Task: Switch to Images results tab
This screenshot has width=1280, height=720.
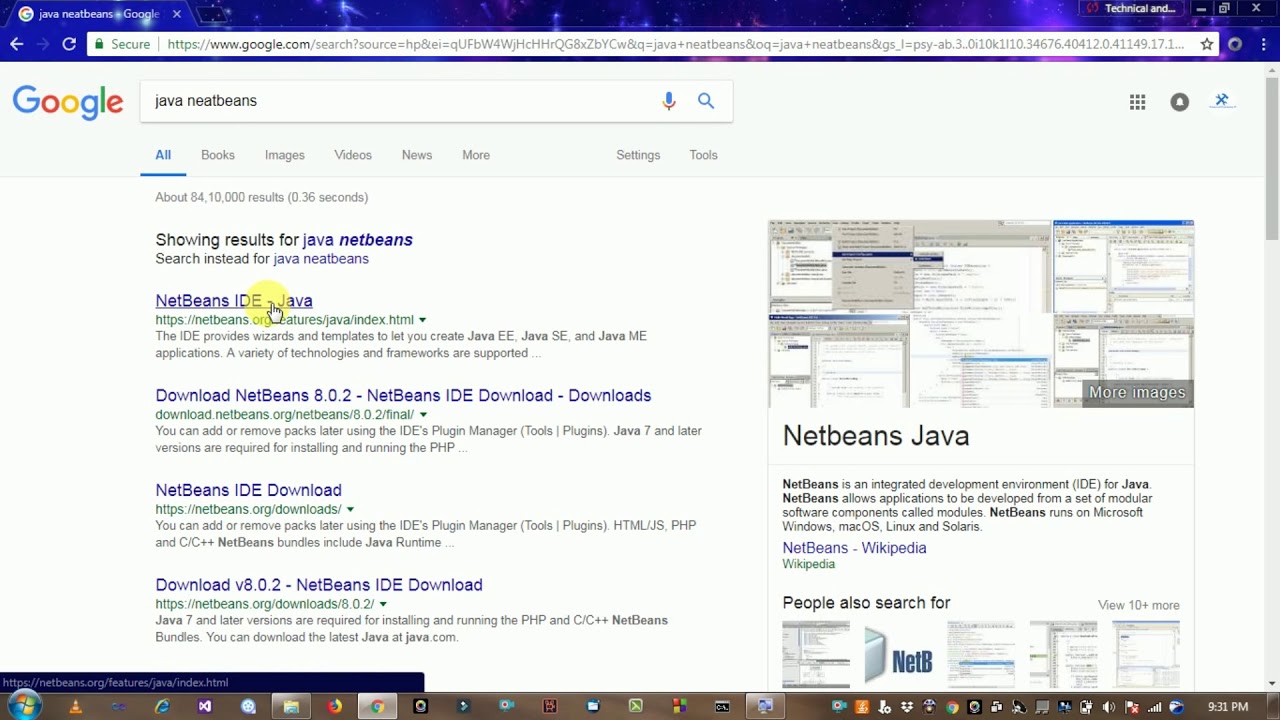Action: tap(285, 155)
